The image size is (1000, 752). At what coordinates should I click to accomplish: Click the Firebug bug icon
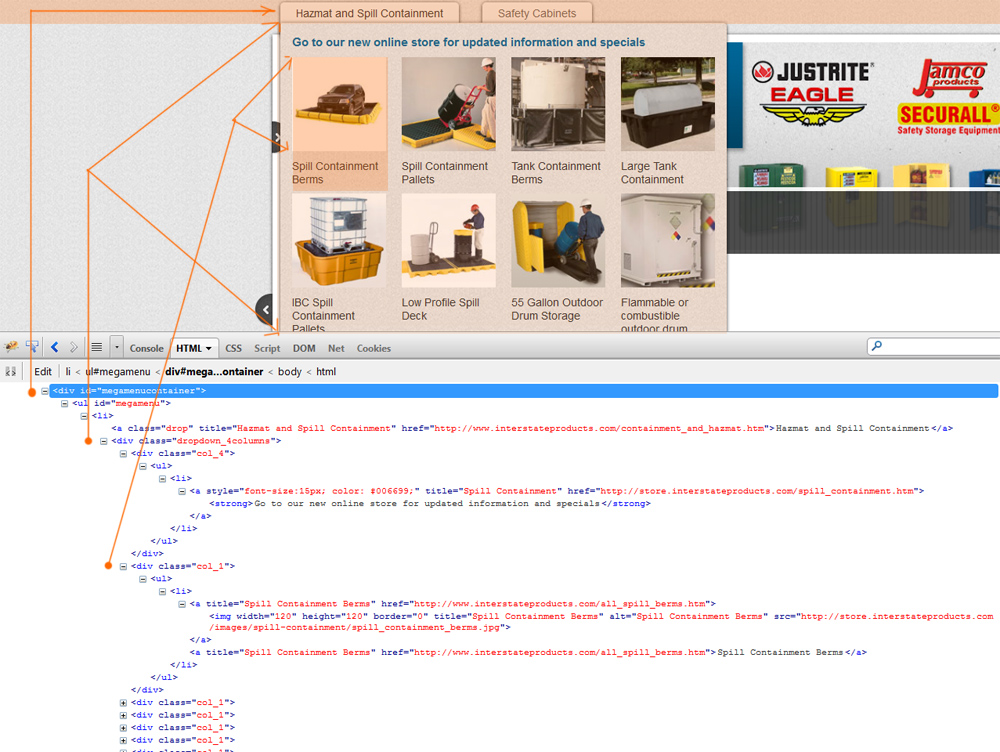tap(11, 347)
